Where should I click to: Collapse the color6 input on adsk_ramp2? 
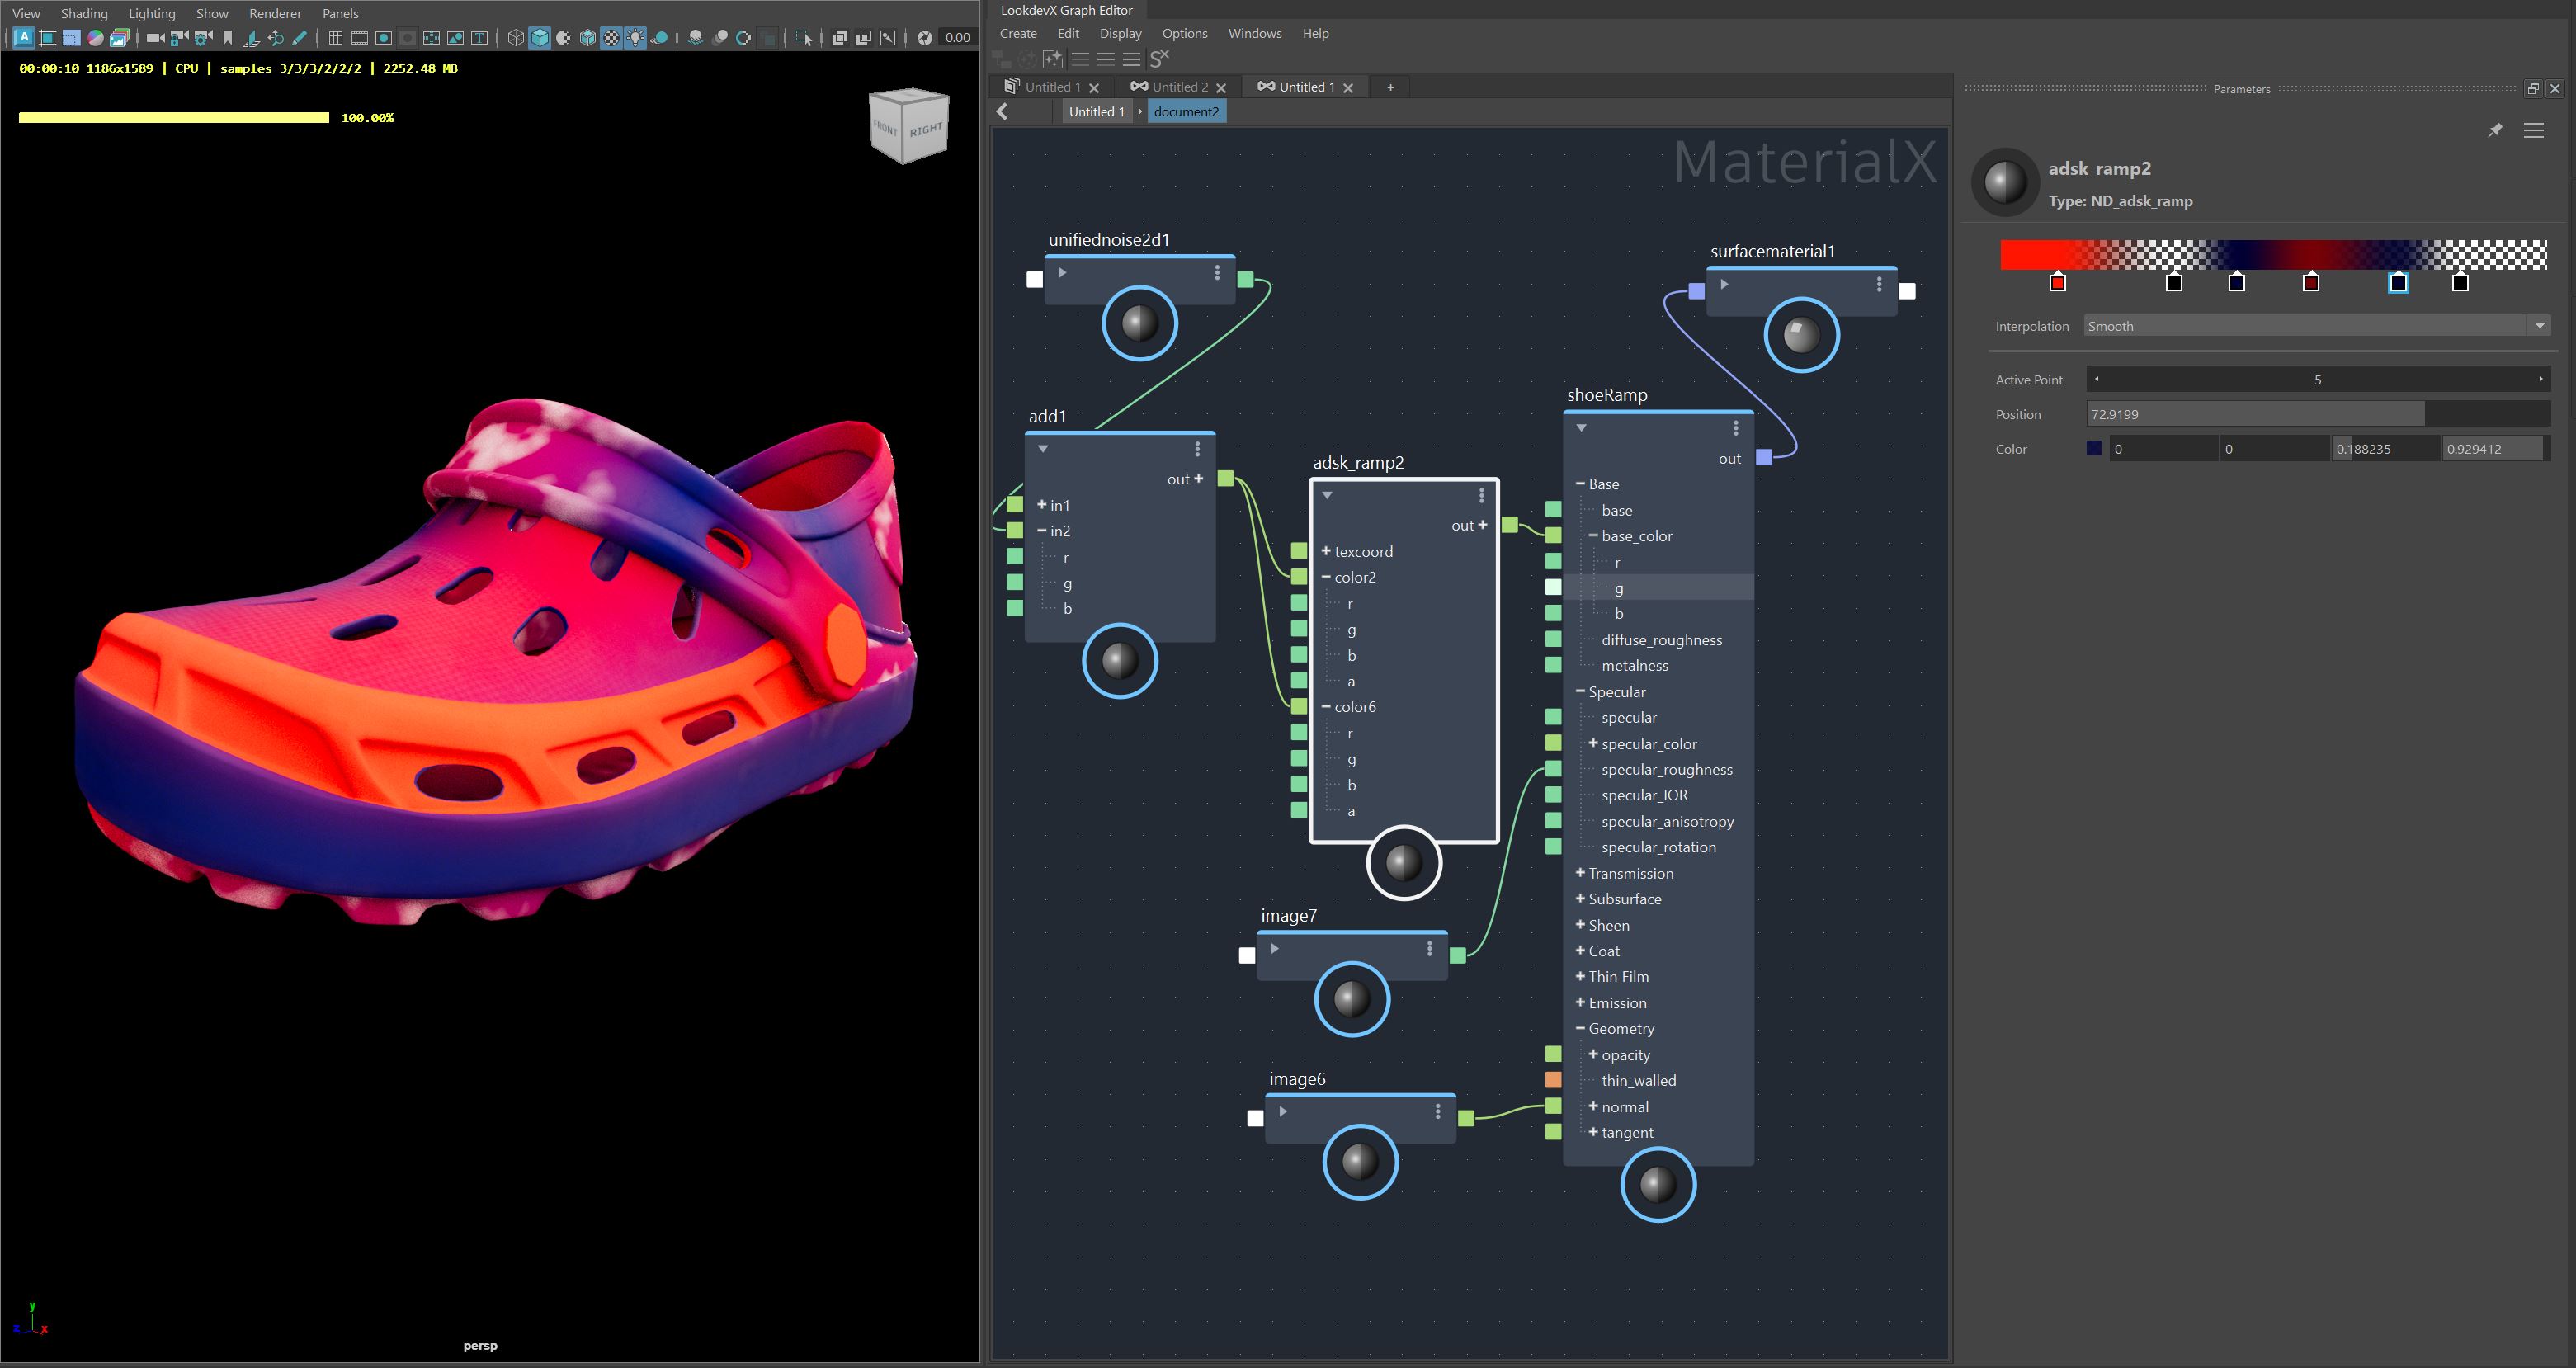pyautogui.click(x=1326, y=707)
